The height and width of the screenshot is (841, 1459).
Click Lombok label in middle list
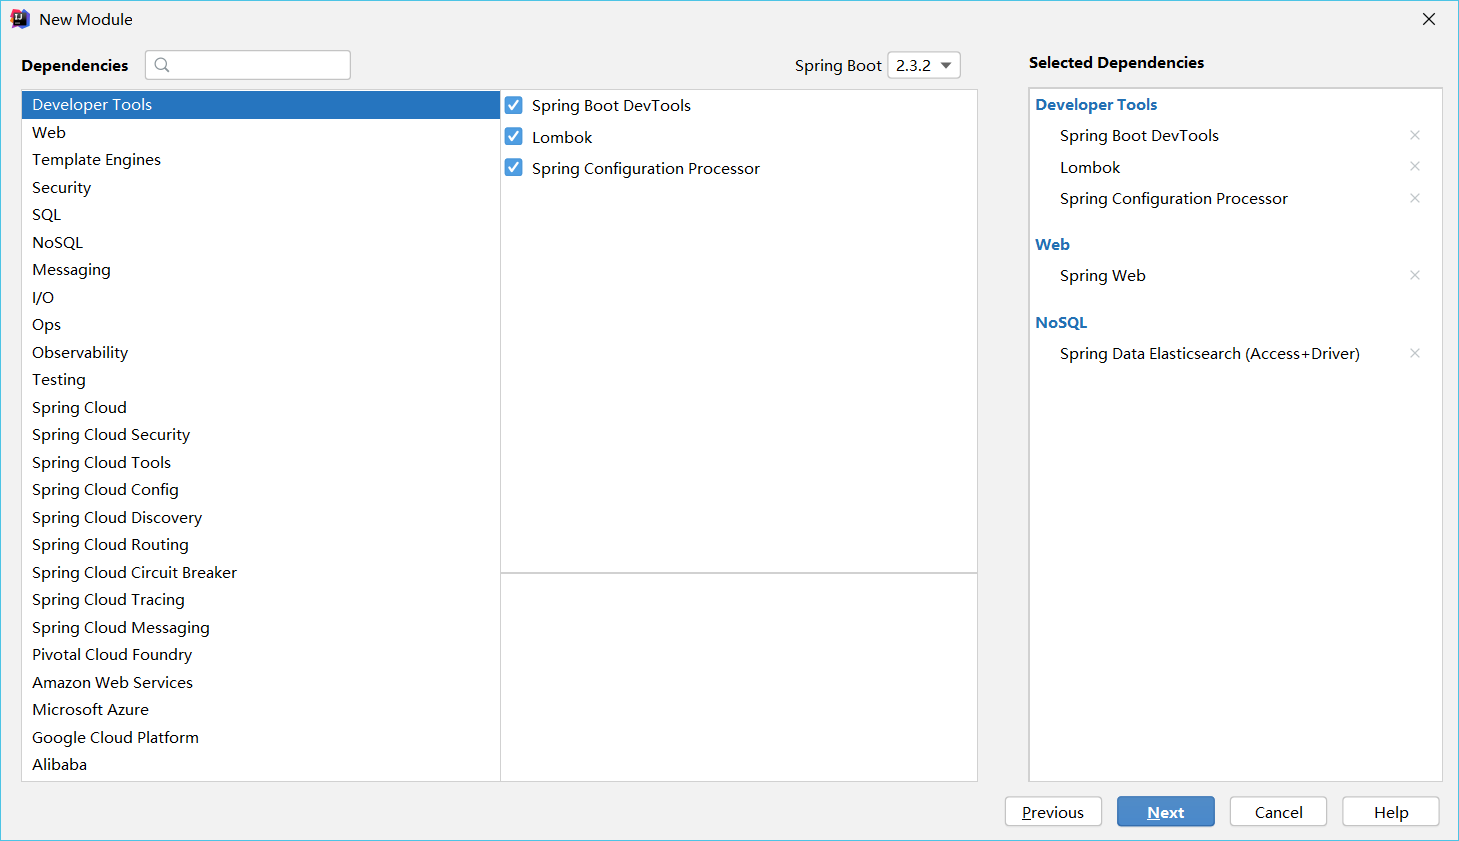(x=562, y=137)
